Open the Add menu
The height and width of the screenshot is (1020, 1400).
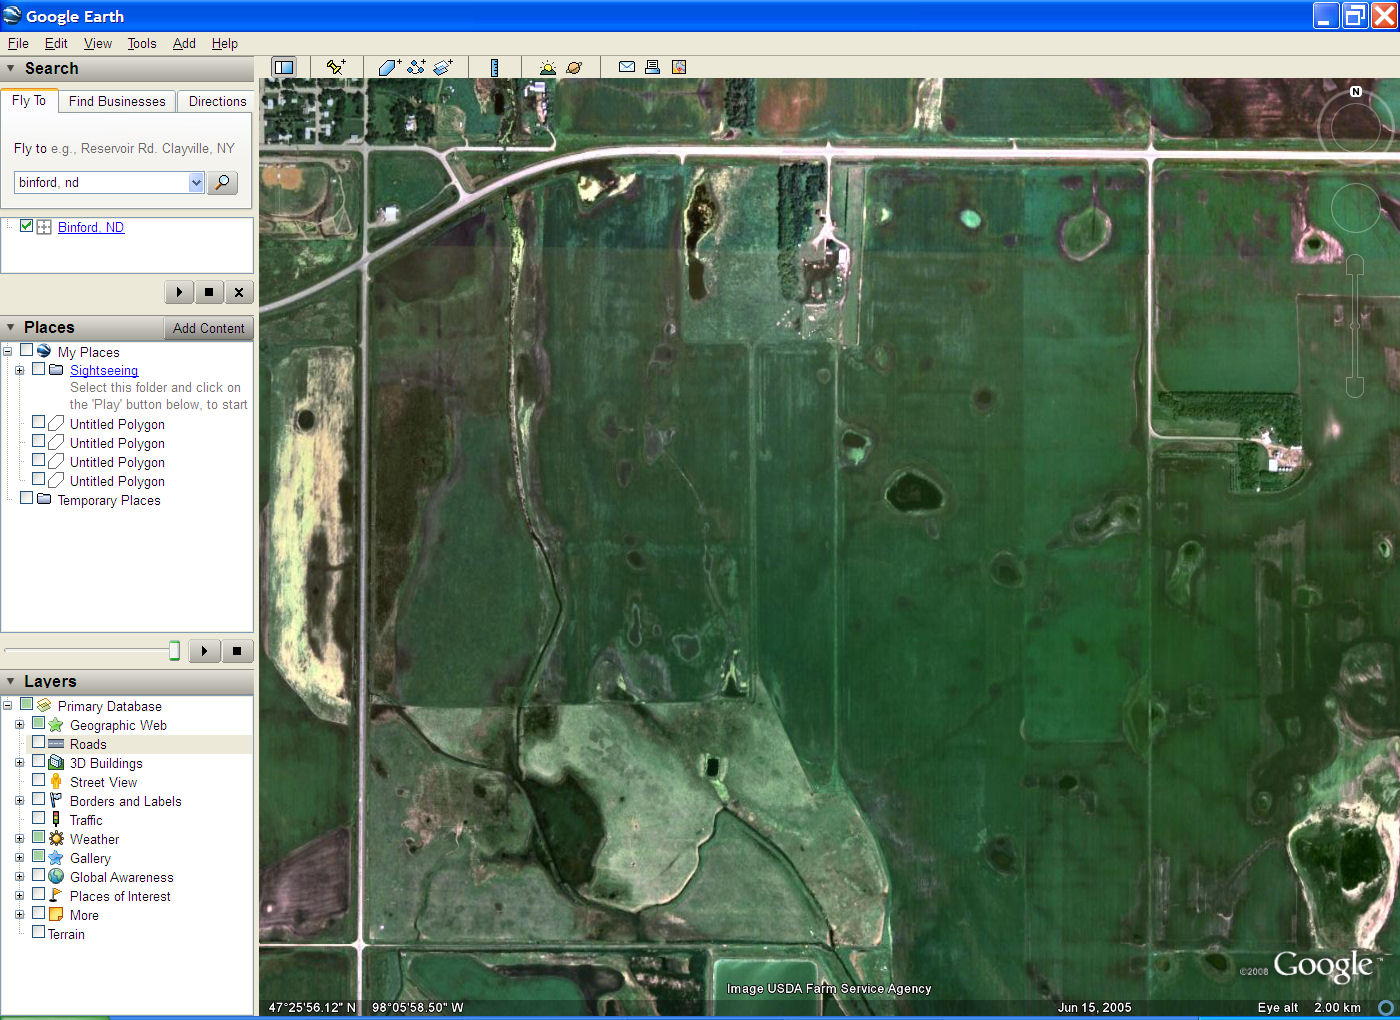[x=184, y=43]
